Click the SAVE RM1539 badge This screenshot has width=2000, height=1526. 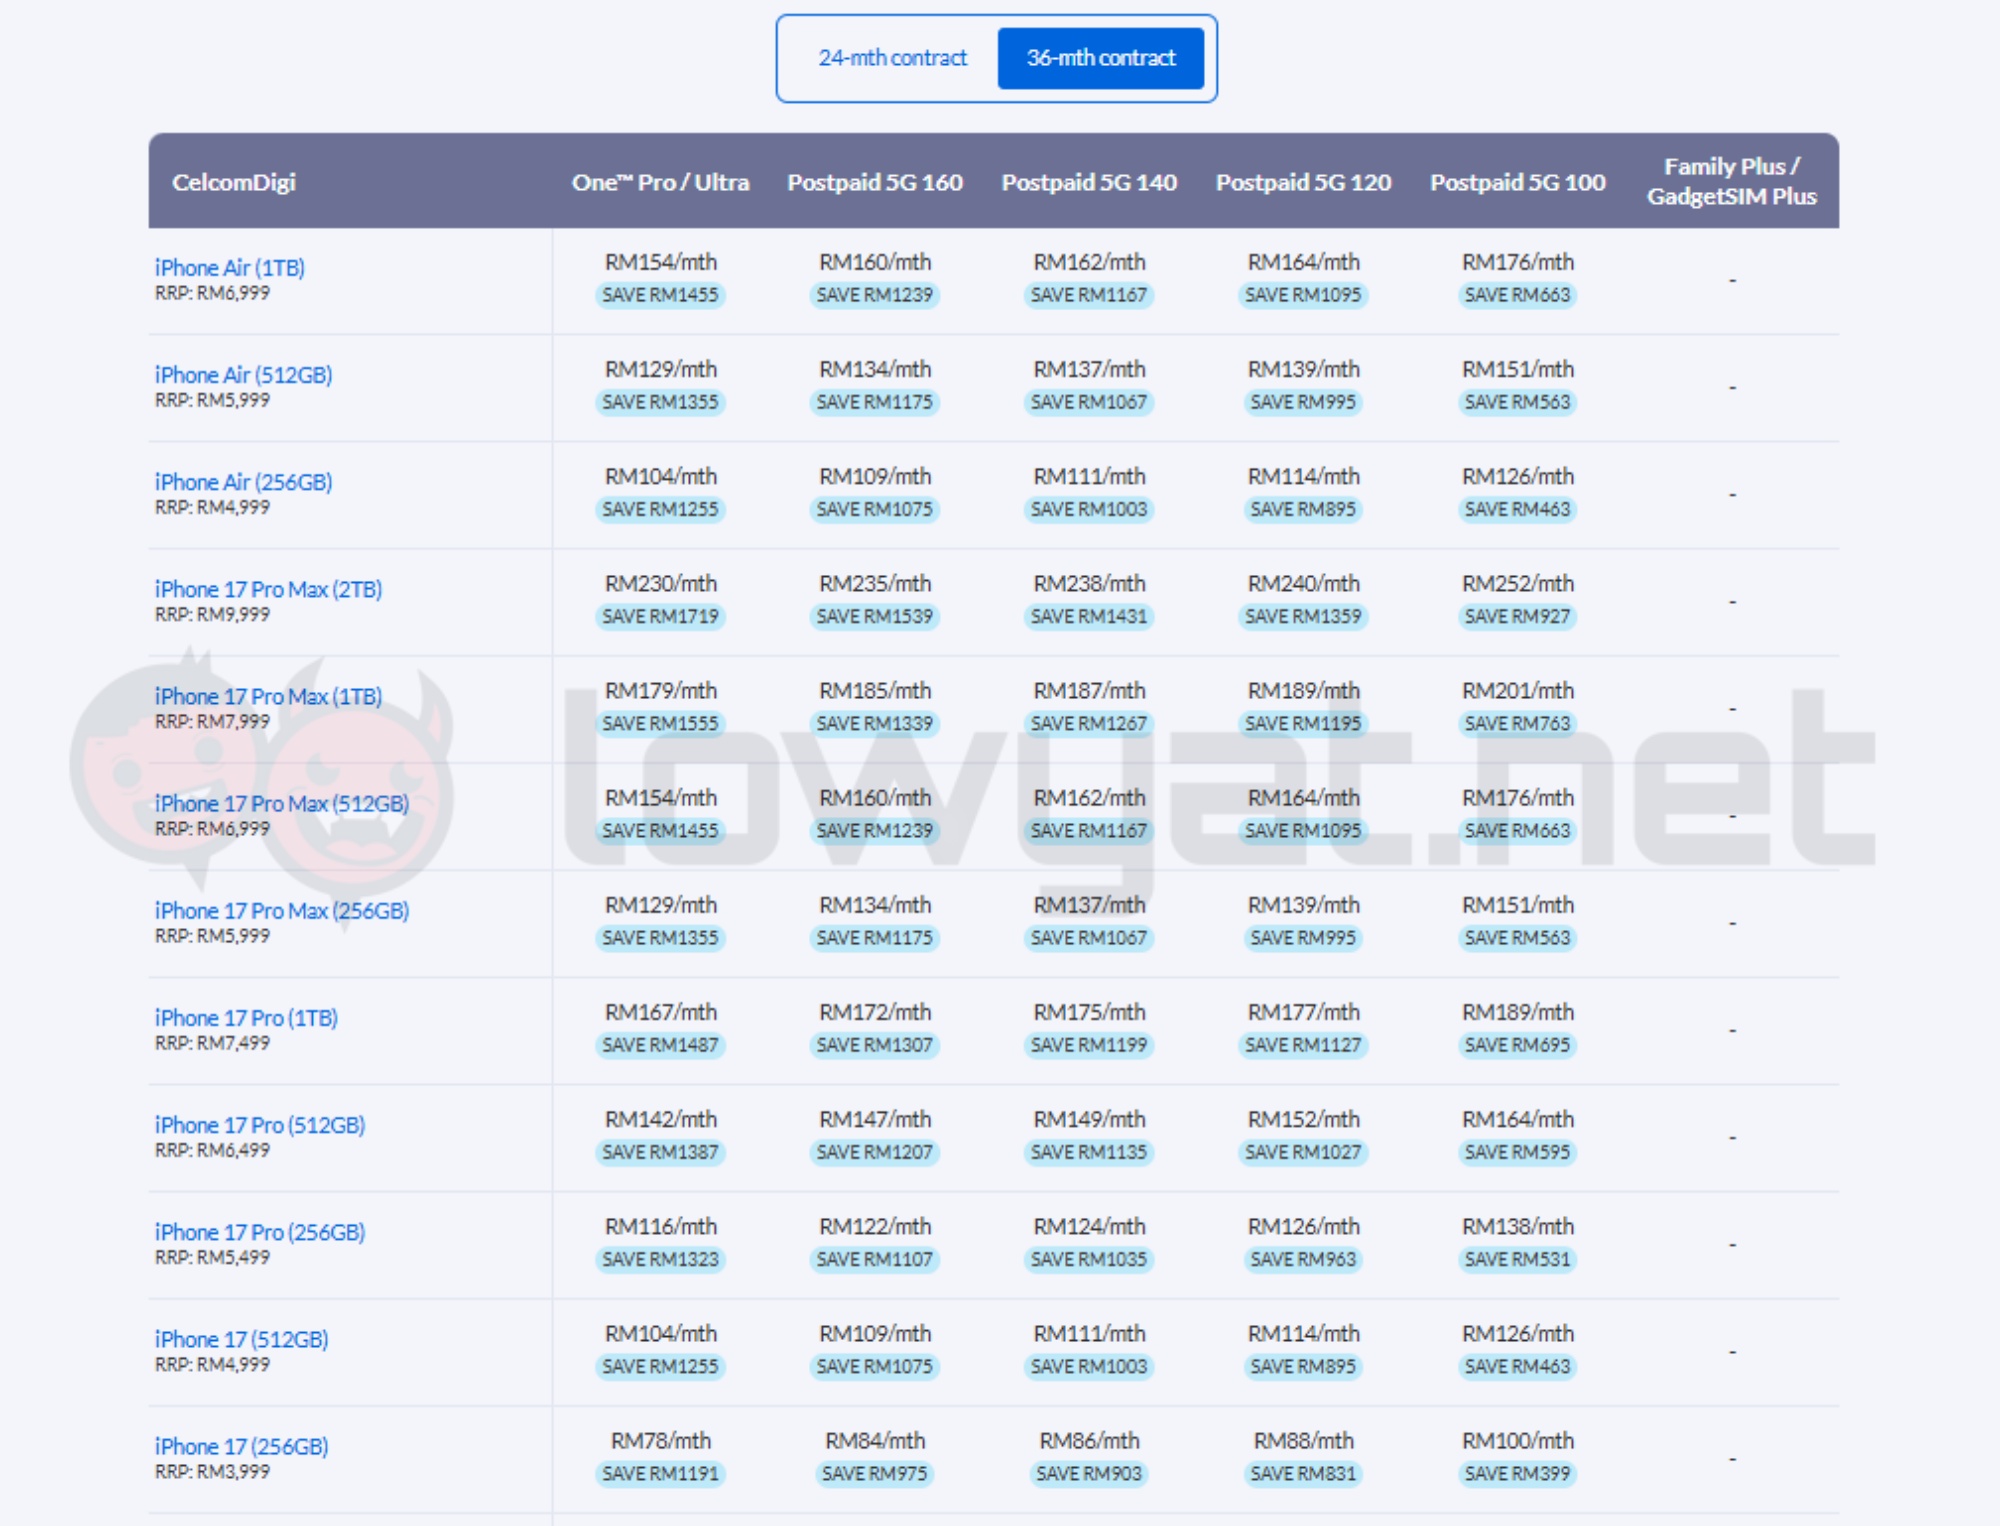[874, 616]
